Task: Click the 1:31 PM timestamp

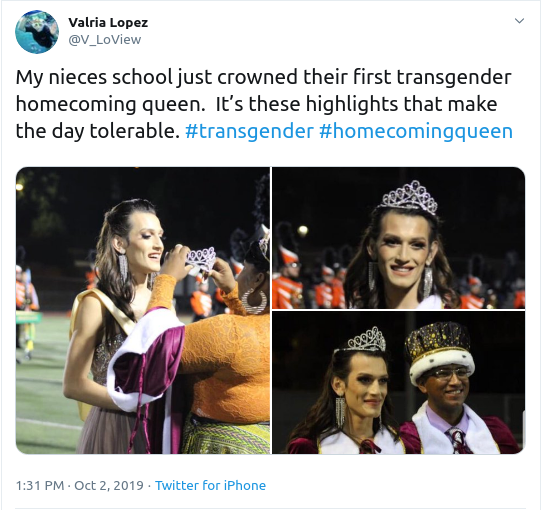Action: click(x=40, y=485)
